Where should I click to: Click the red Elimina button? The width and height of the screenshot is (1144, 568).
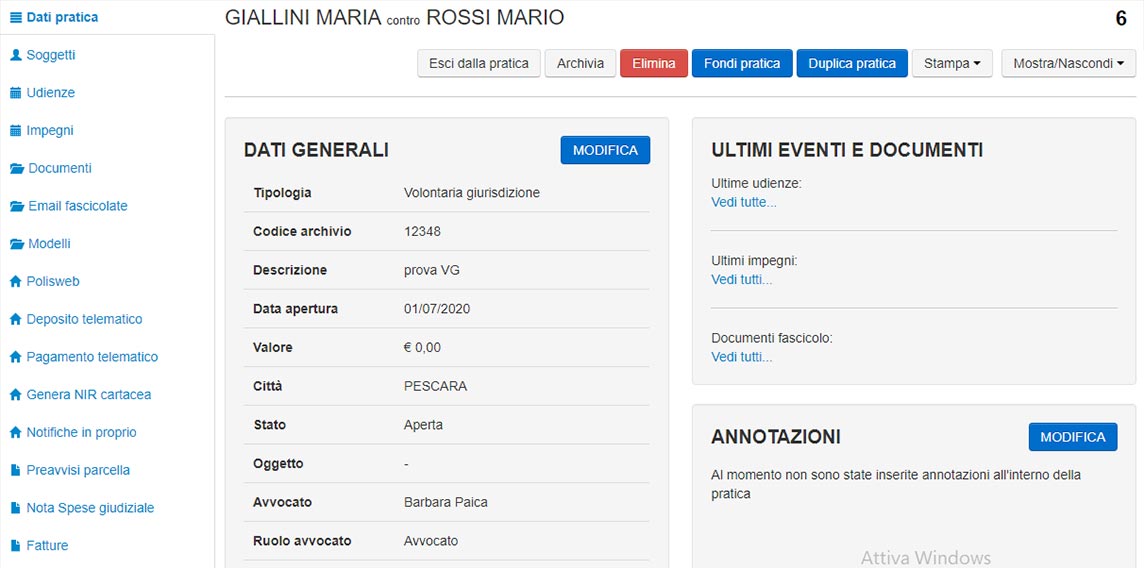654,63
